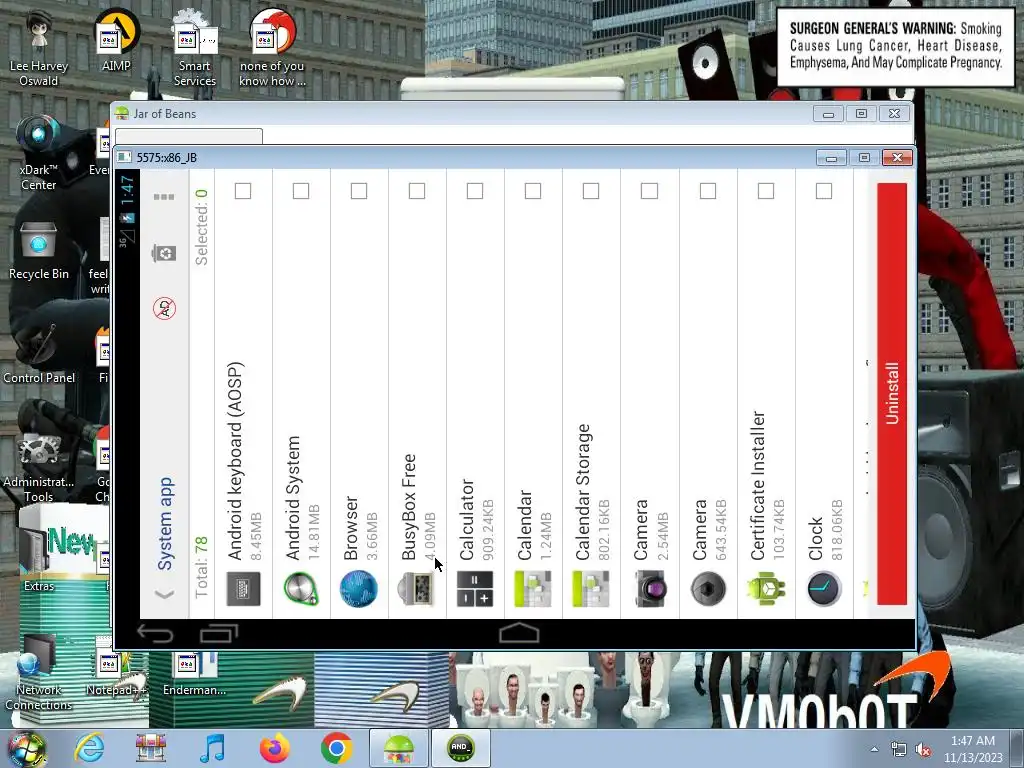Tick the BusyBox Free checkbox
The image size is (1024, 768).
coord(417,191)
